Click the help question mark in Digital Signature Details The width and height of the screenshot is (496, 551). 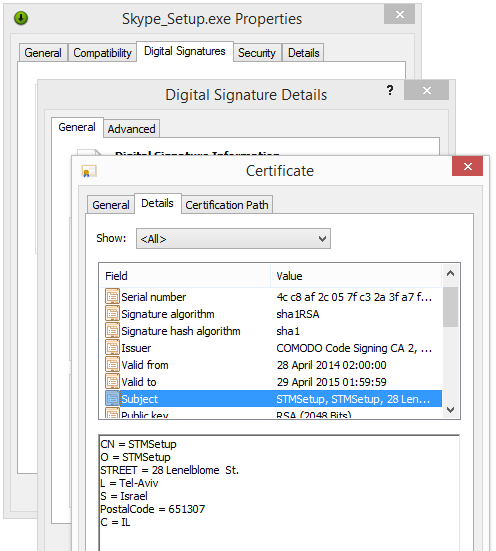(x=390, y=90)
